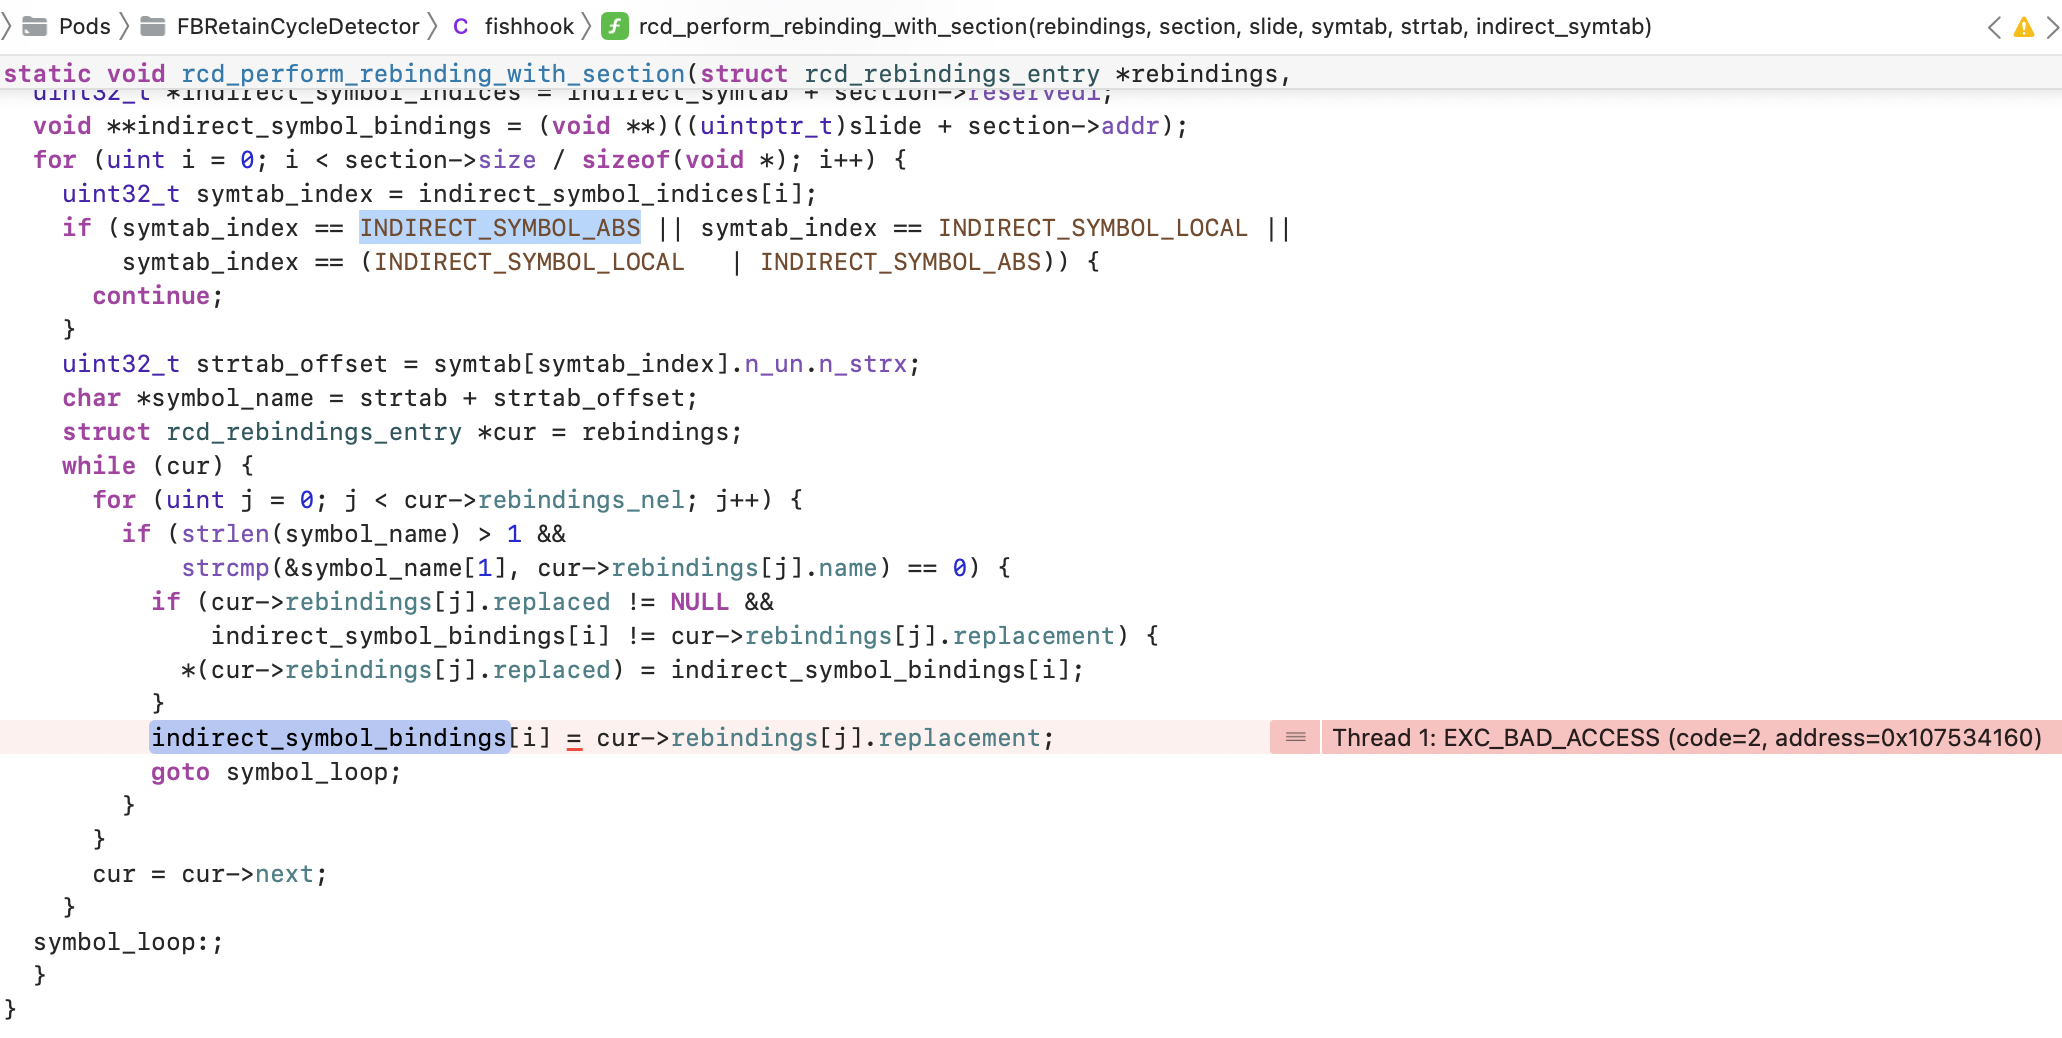Viewport: 2062px width, 1038px height.
Task: Click the strcmp function call
Action: [225, 568]
